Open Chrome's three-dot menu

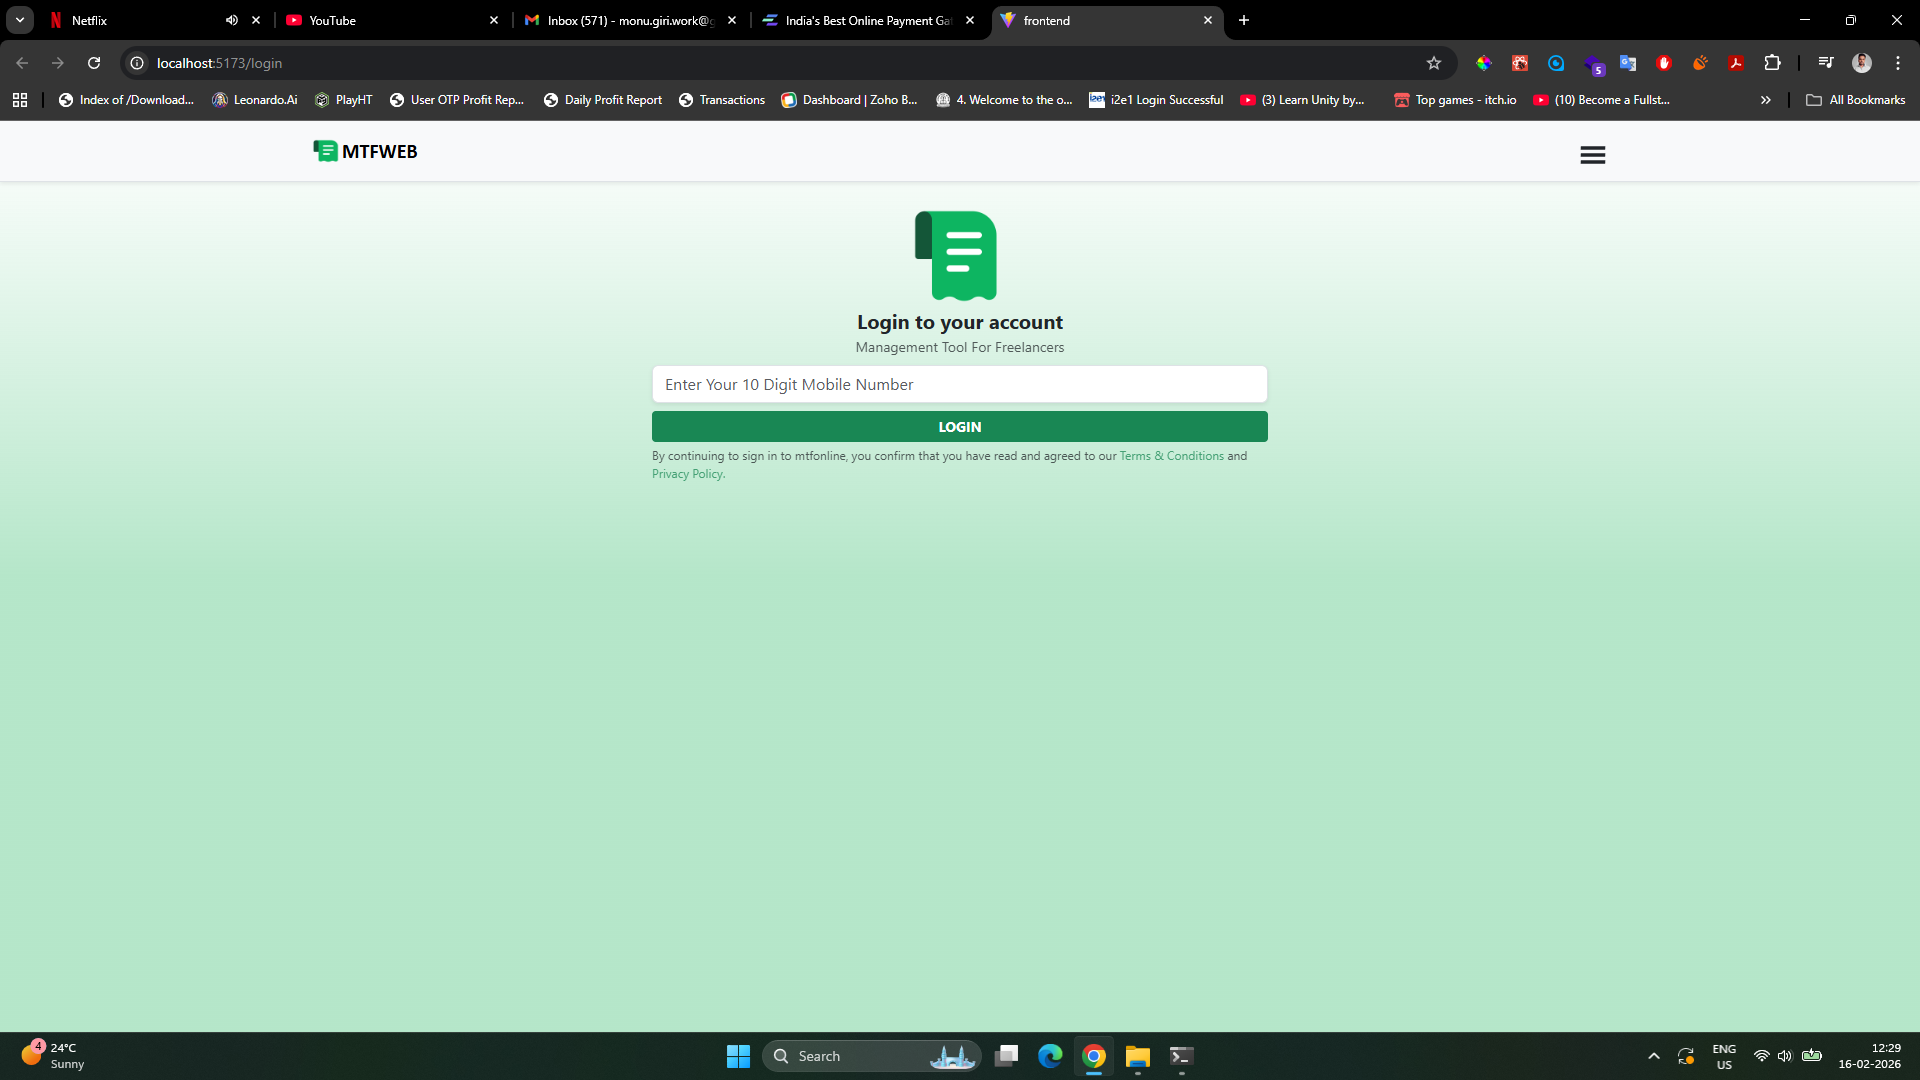(x=1897, y=63)
